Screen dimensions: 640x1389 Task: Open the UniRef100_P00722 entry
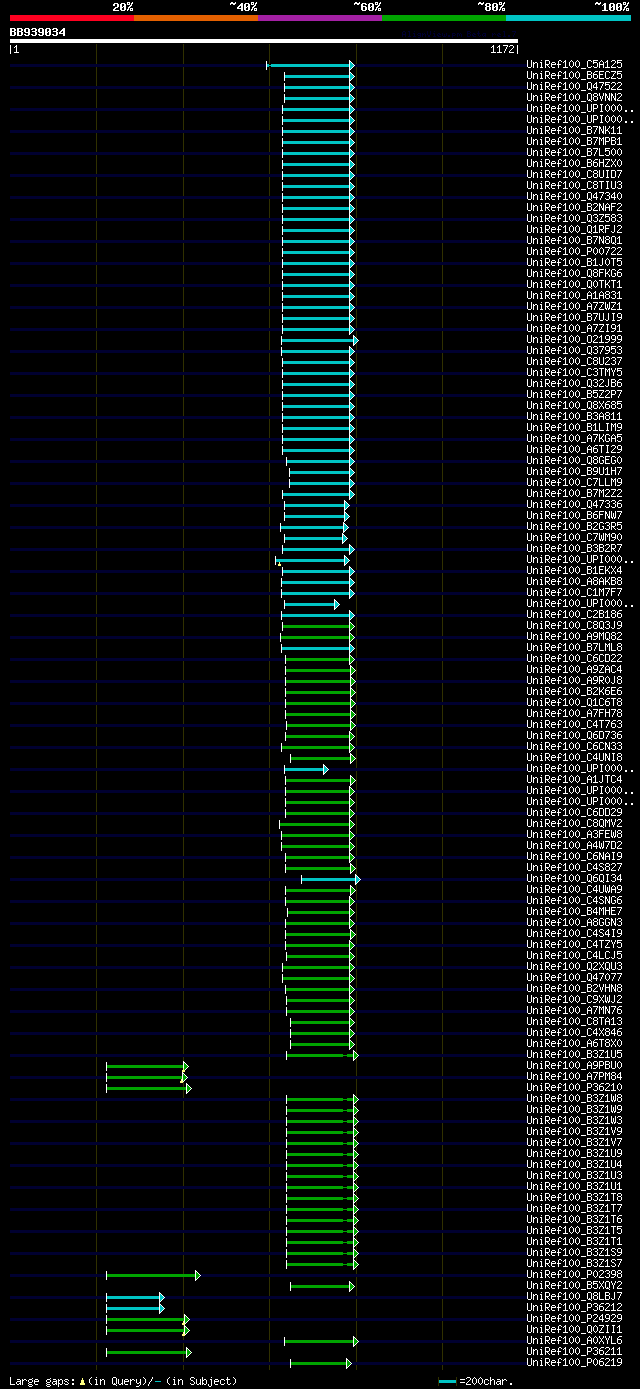click(x=574, y=251)
